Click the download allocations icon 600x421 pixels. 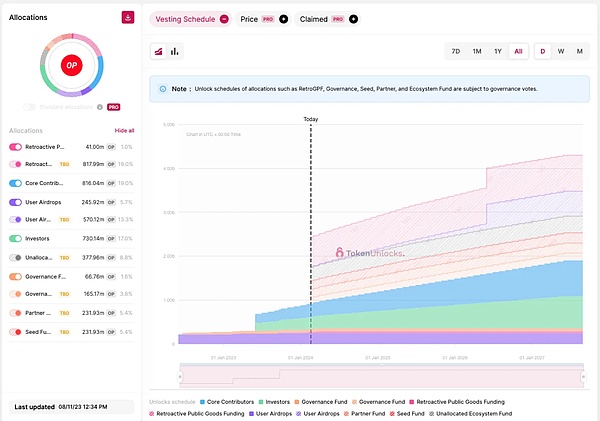point(128,17)
